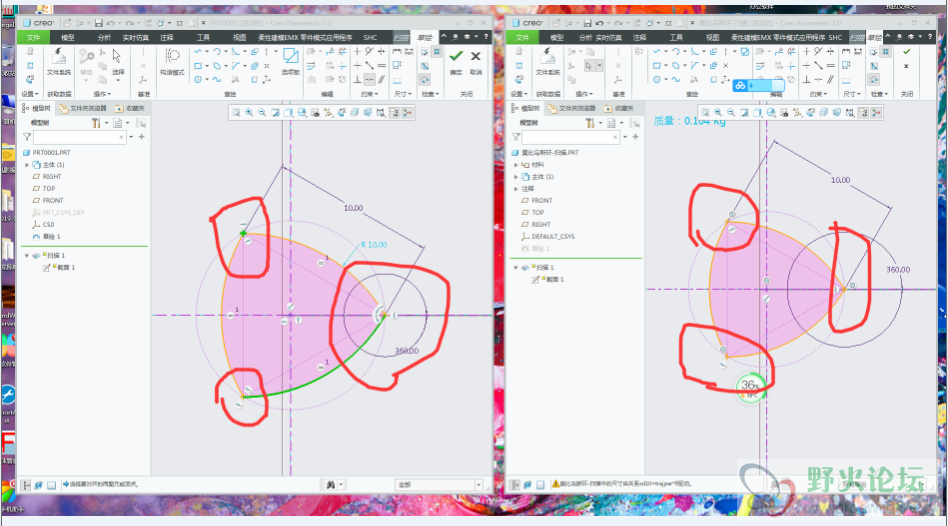Open 全部 selection filter in left status bar
The image size is (948, 526).
point(439,484)
